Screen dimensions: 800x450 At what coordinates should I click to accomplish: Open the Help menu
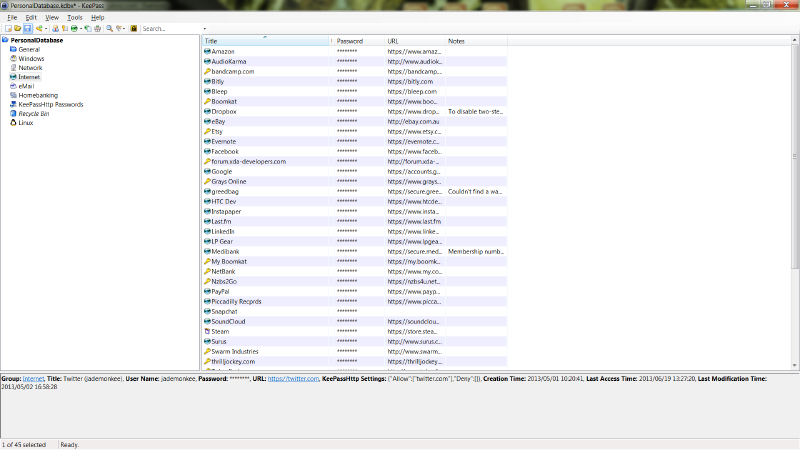(97, 17)
